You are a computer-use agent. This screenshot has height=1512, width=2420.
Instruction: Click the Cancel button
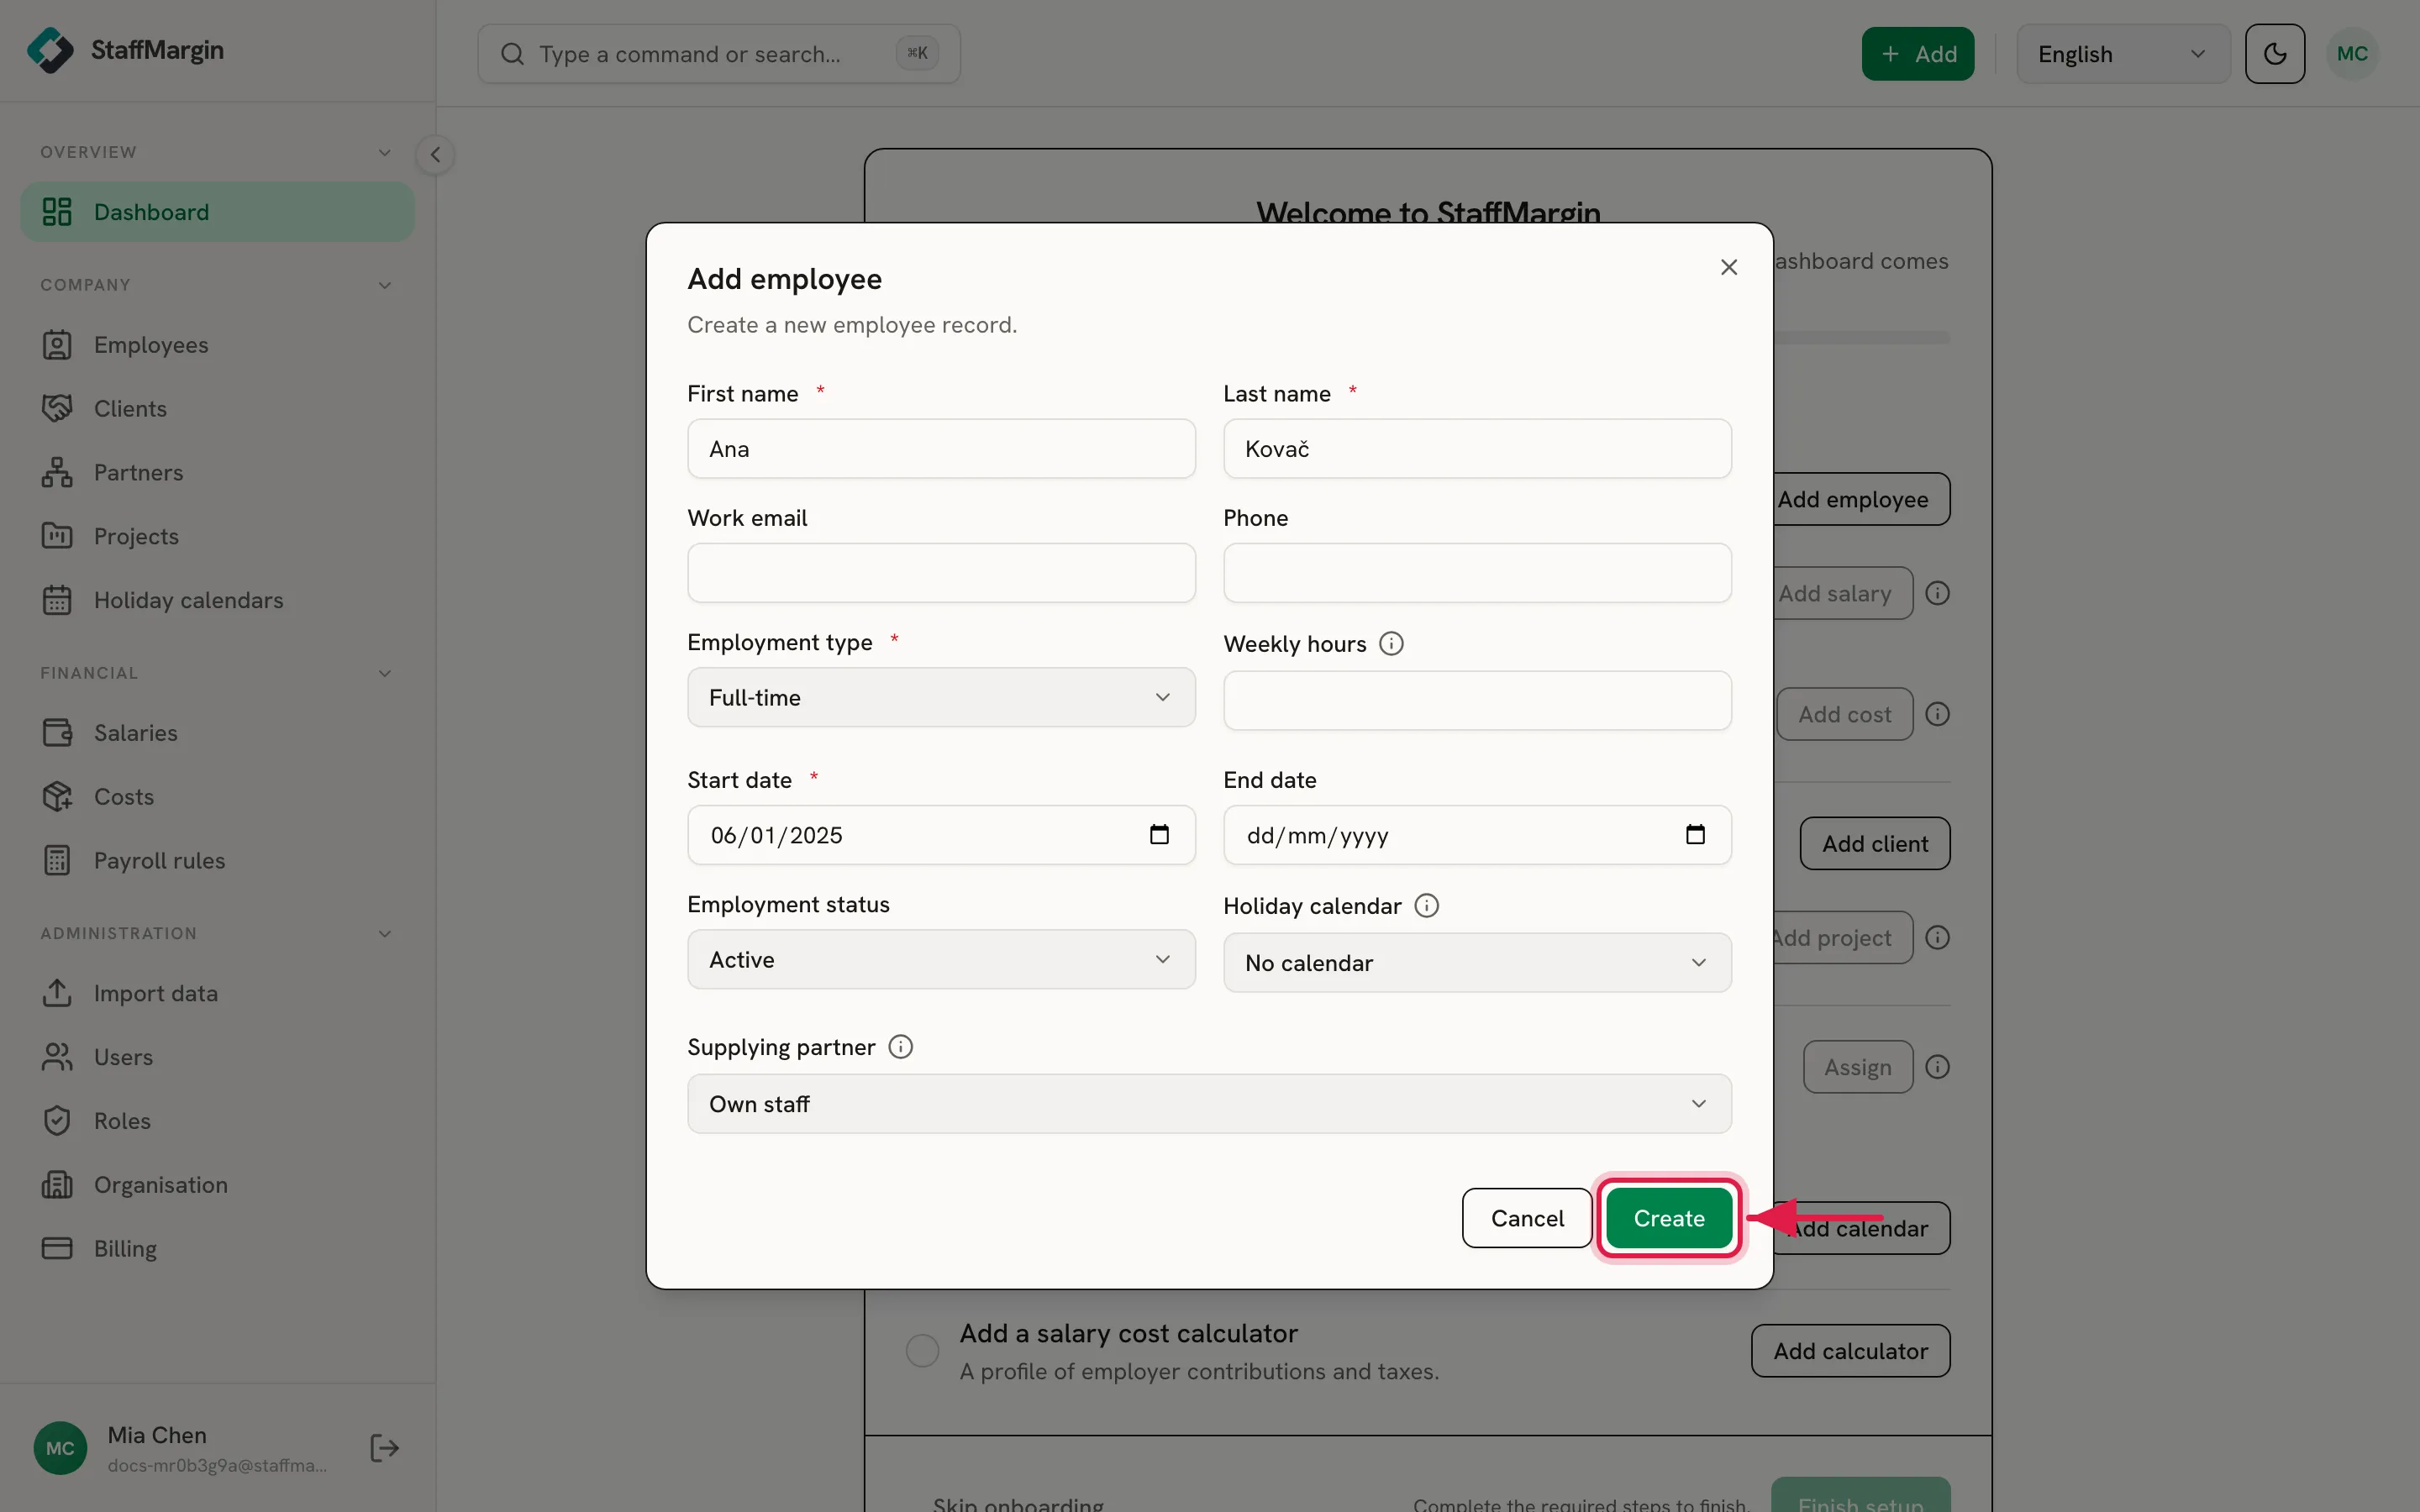pyautogui.click(x=1527, y=1218)
